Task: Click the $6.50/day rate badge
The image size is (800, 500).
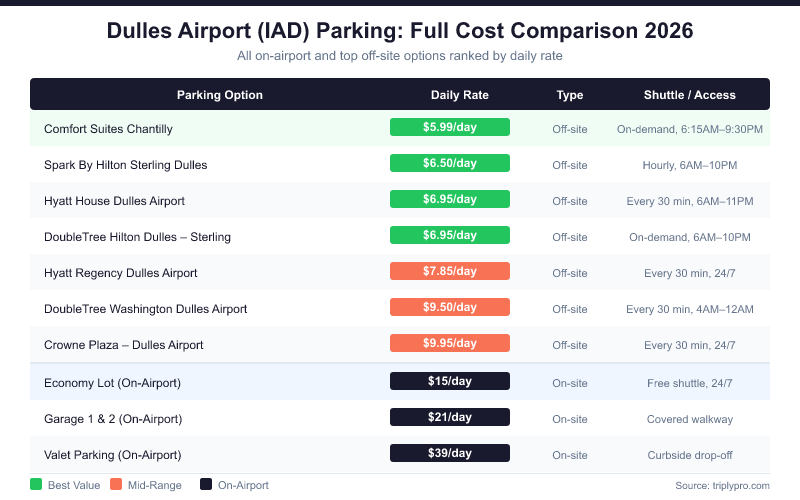Action: [x=450, y=163]
